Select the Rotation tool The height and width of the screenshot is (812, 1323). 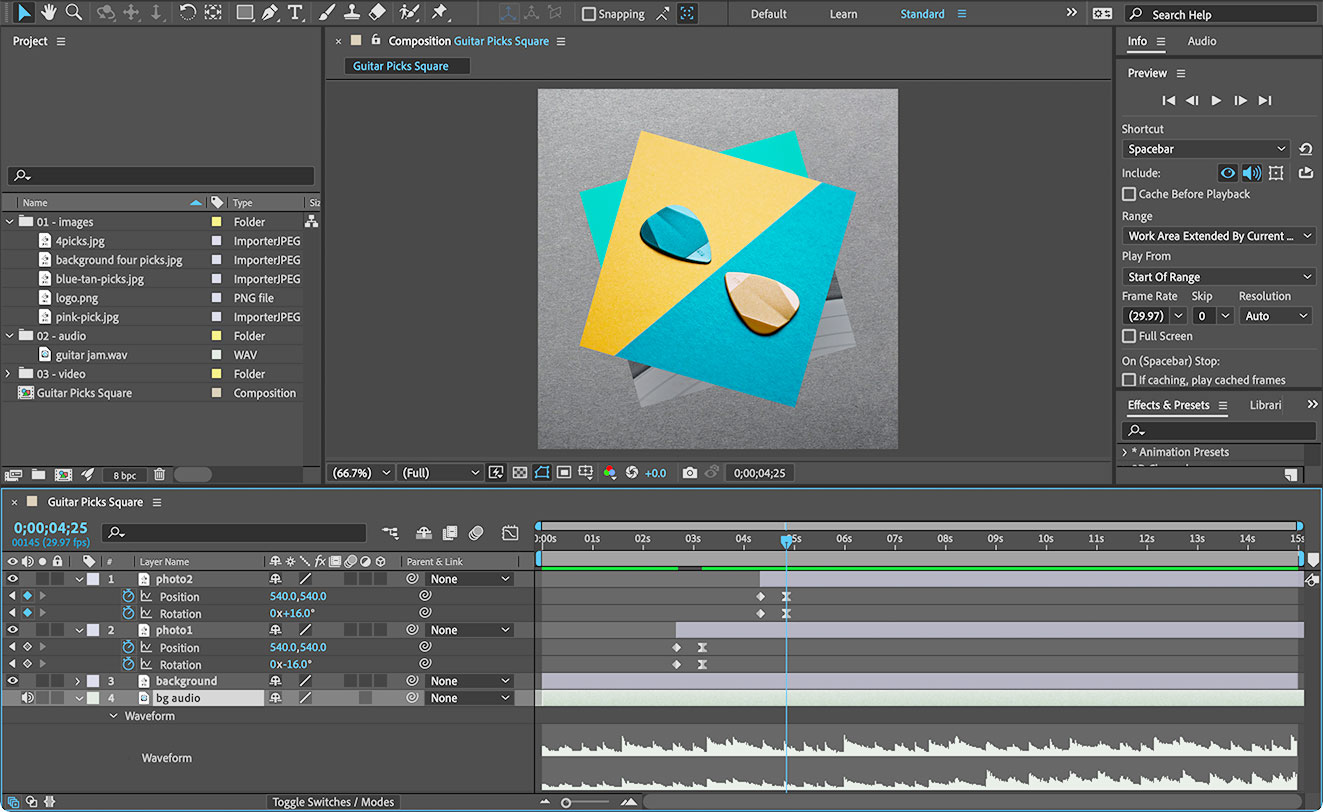(189, 13)
